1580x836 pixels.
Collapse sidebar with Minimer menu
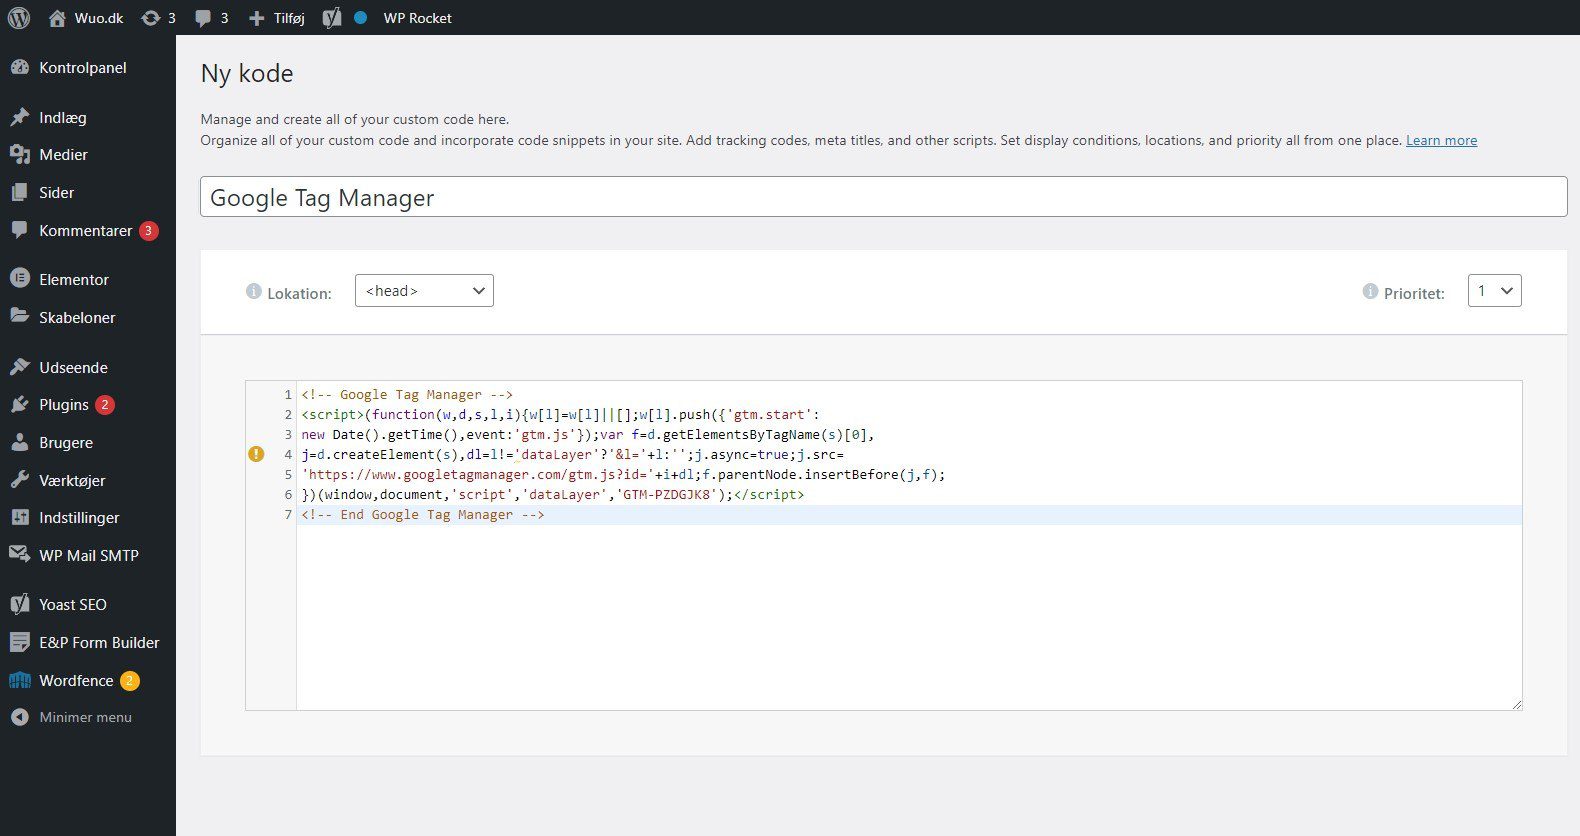85,717
